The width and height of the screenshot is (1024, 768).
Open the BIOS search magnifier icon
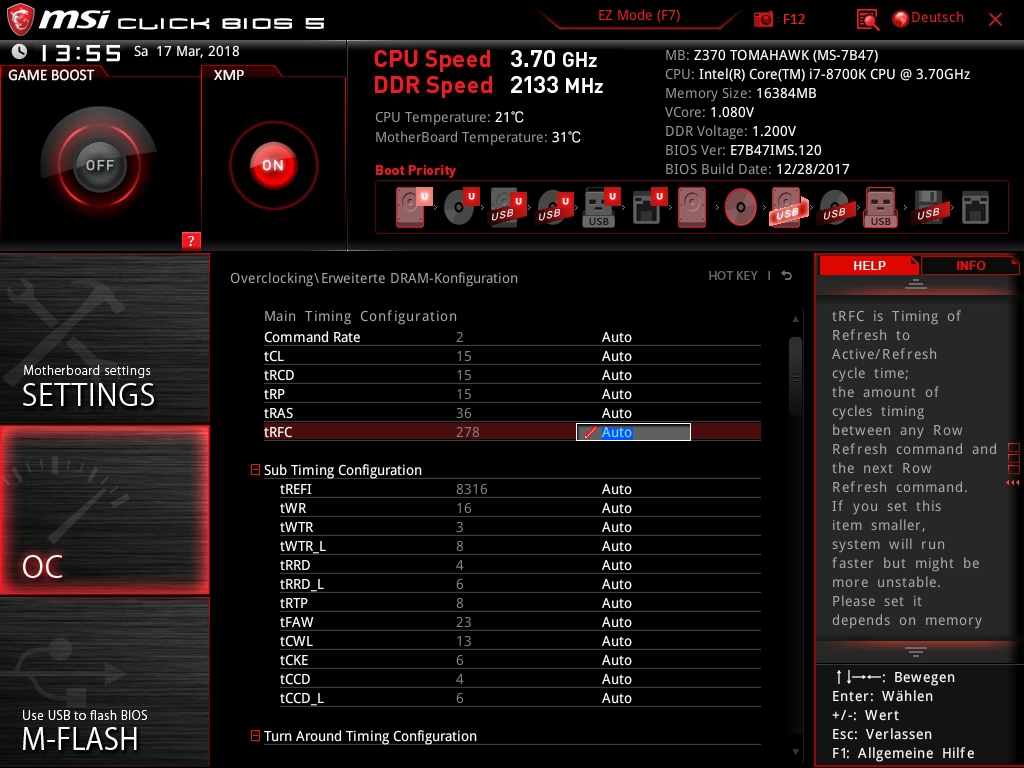pos(867,20)
